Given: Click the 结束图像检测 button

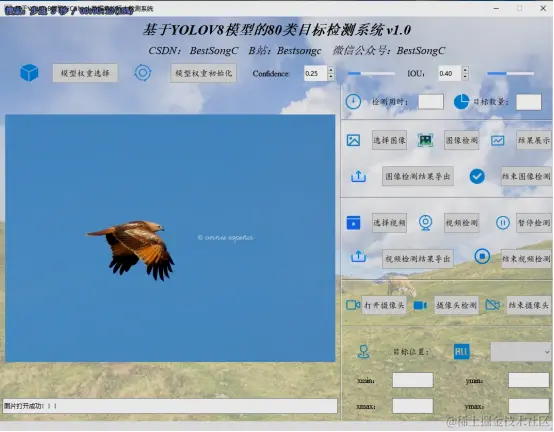Looking at the screenshot, I should [x=526, y=176].
